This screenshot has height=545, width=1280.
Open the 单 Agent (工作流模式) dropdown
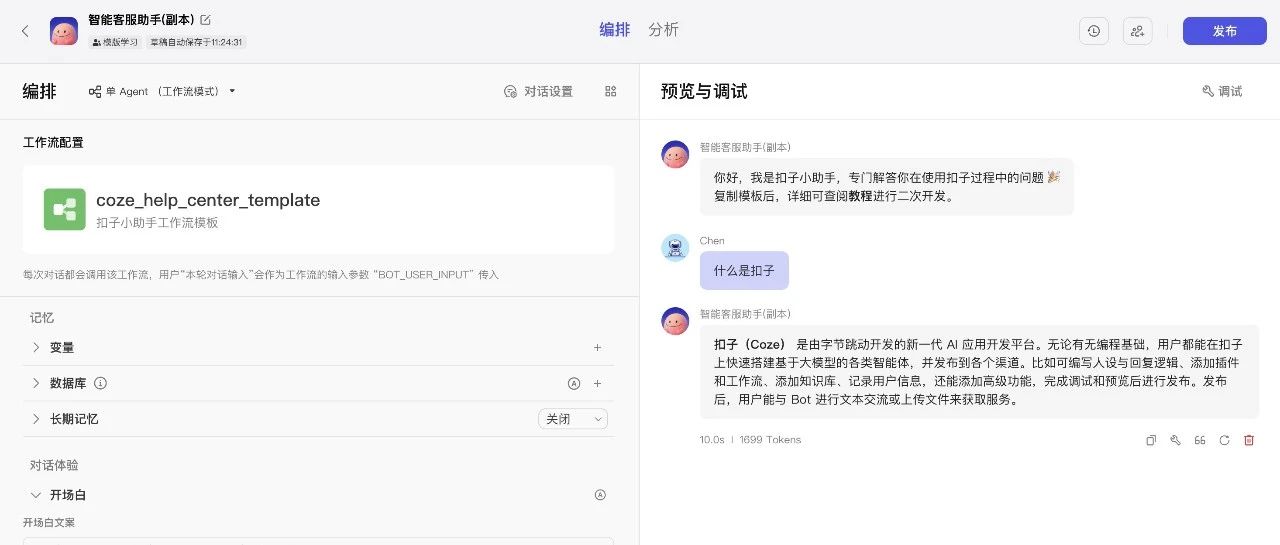[x=162, y=91]
